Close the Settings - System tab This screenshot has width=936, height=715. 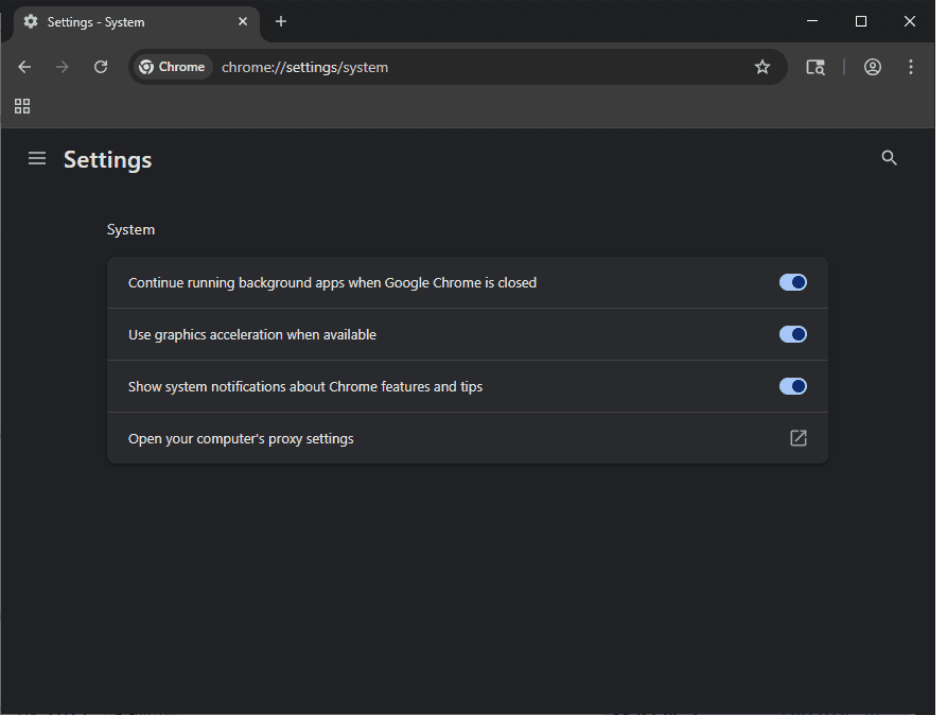click(x=242, y=21)
